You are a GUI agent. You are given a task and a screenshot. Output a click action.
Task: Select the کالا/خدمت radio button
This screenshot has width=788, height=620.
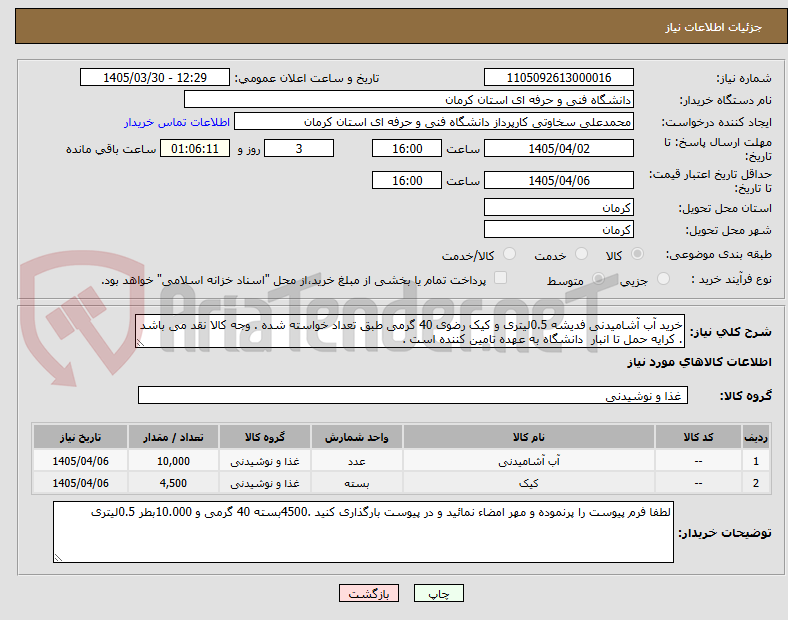[x=509, y=254]
